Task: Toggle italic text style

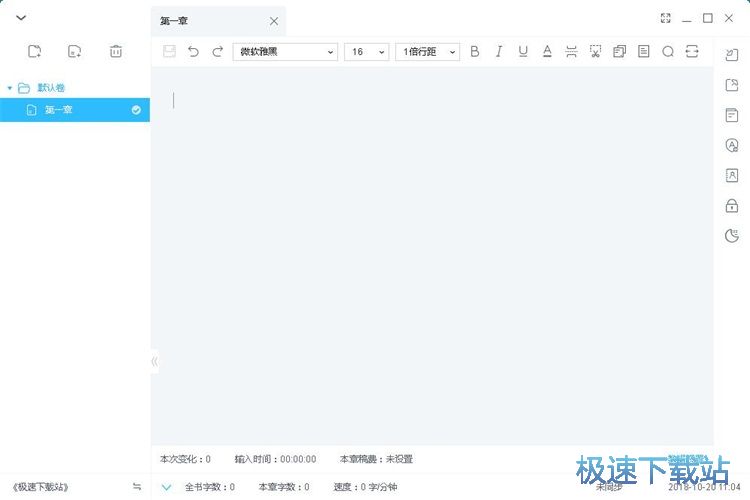Action: pyautogui.click(x=498, y=51)
